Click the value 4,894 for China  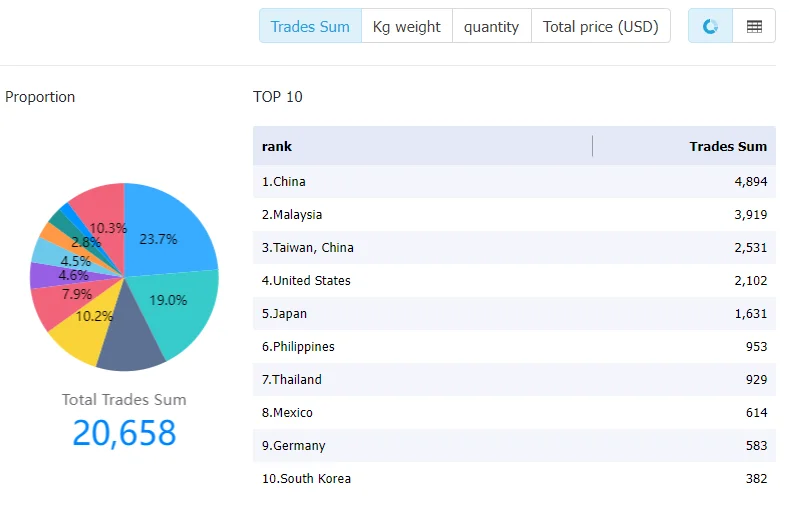point(751,182)
